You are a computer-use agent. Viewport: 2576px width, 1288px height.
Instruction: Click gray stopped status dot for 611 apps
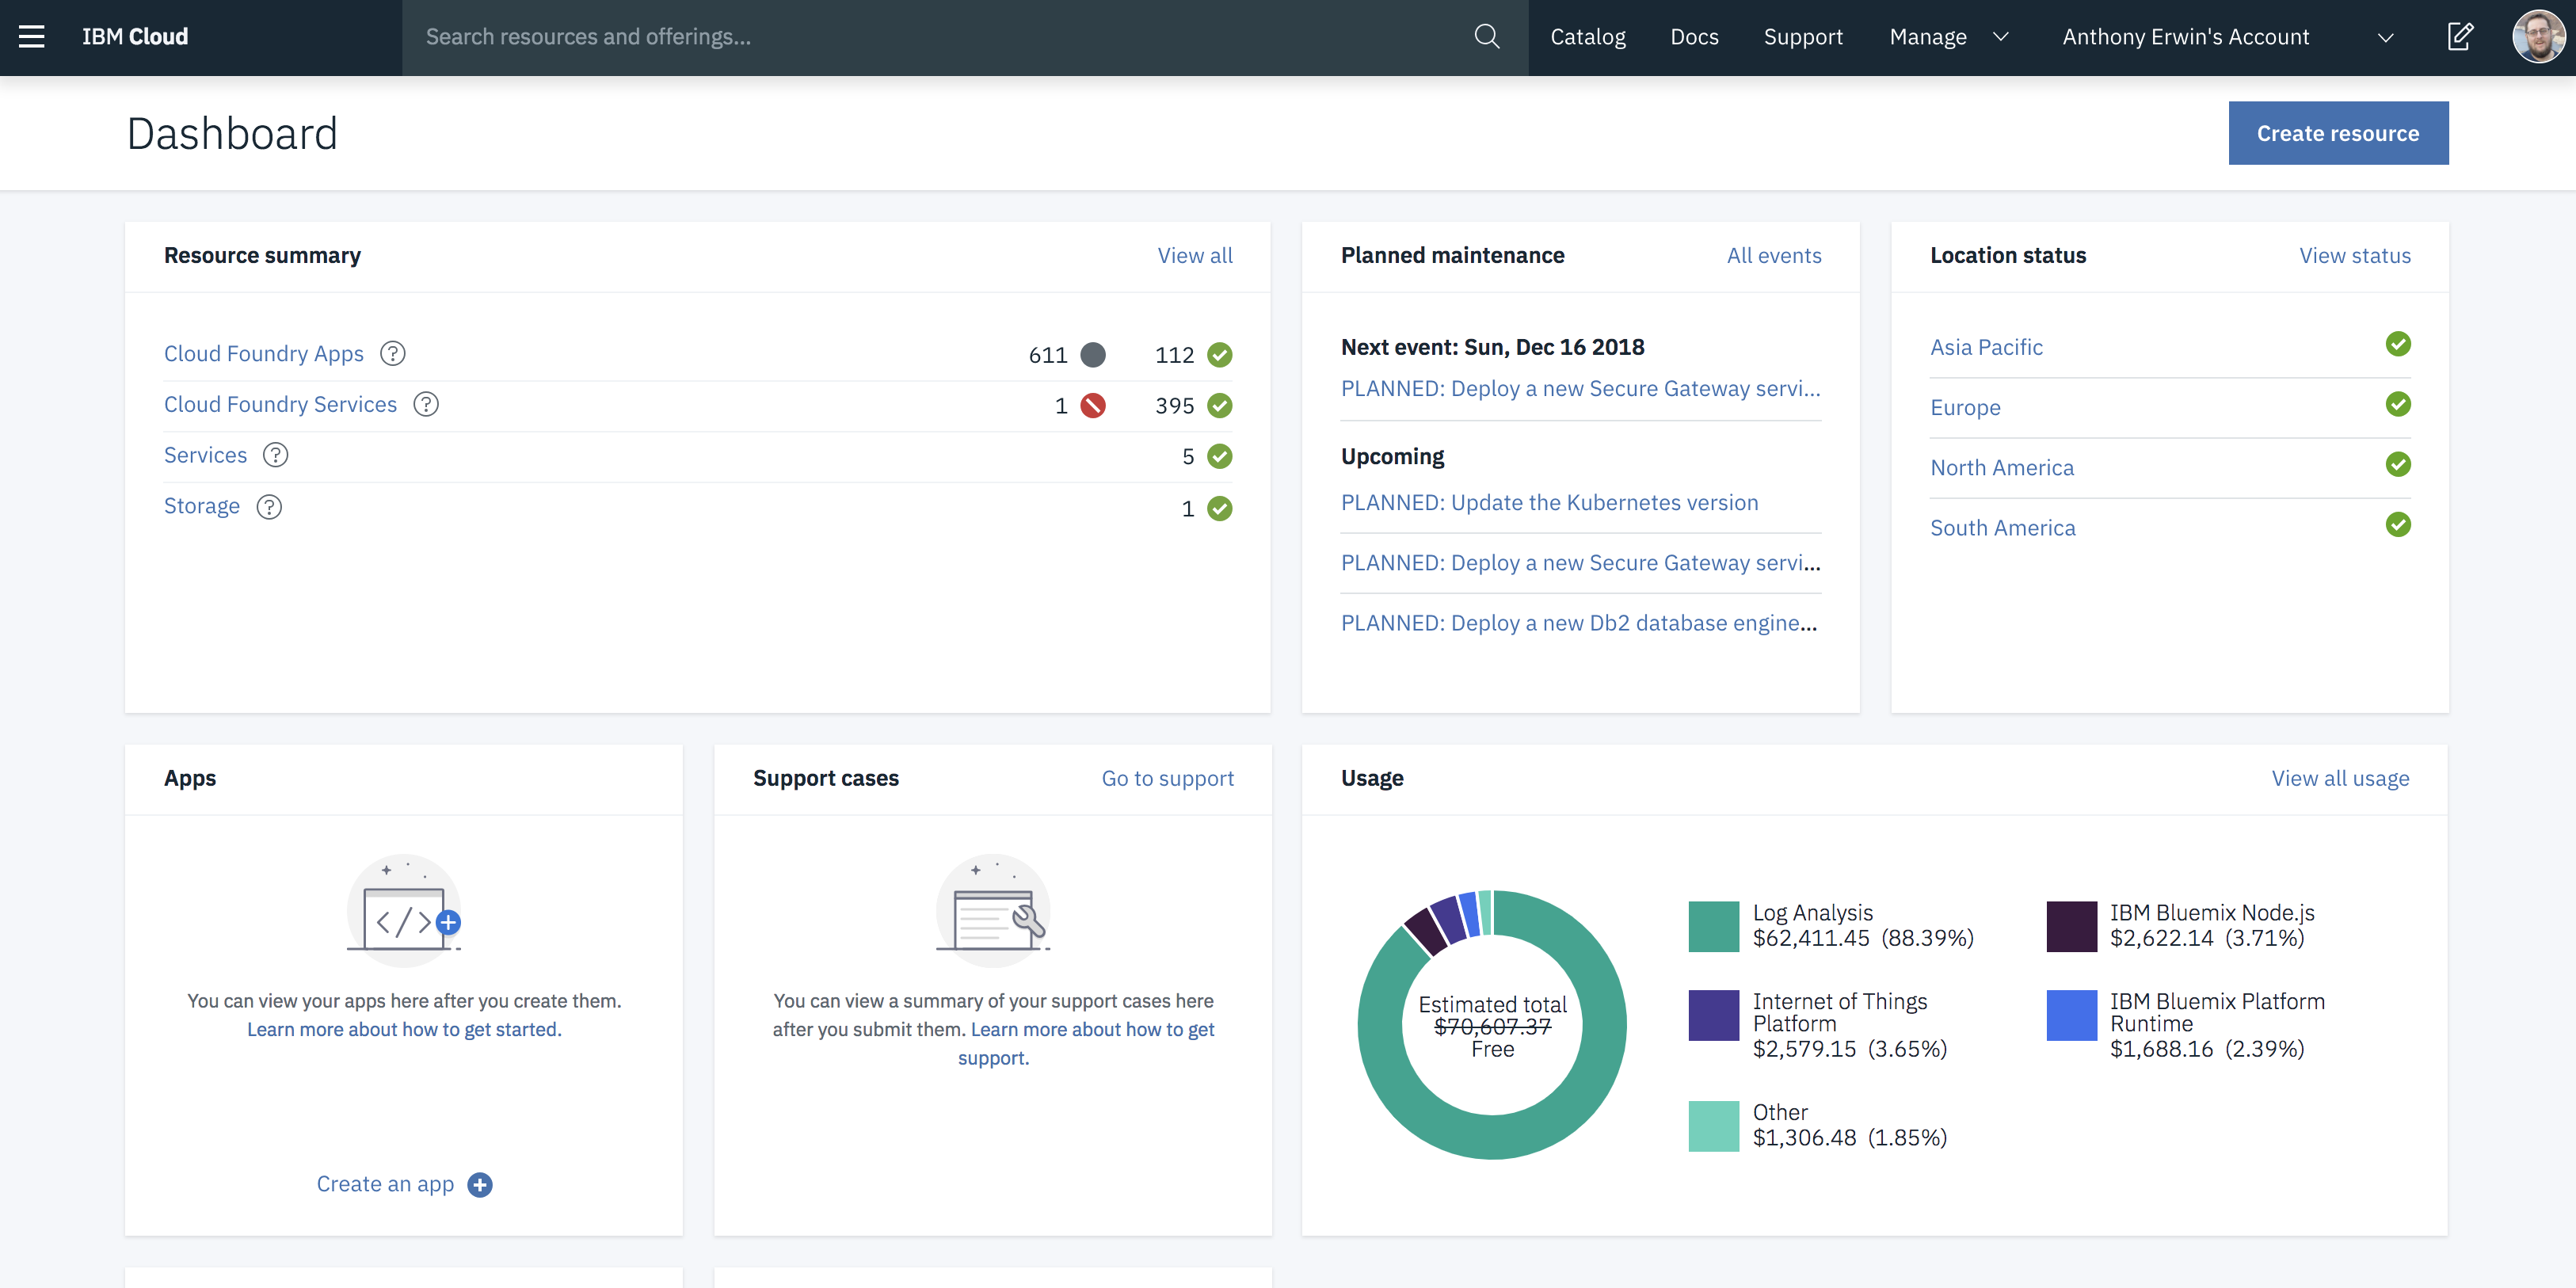(1093, 355)
